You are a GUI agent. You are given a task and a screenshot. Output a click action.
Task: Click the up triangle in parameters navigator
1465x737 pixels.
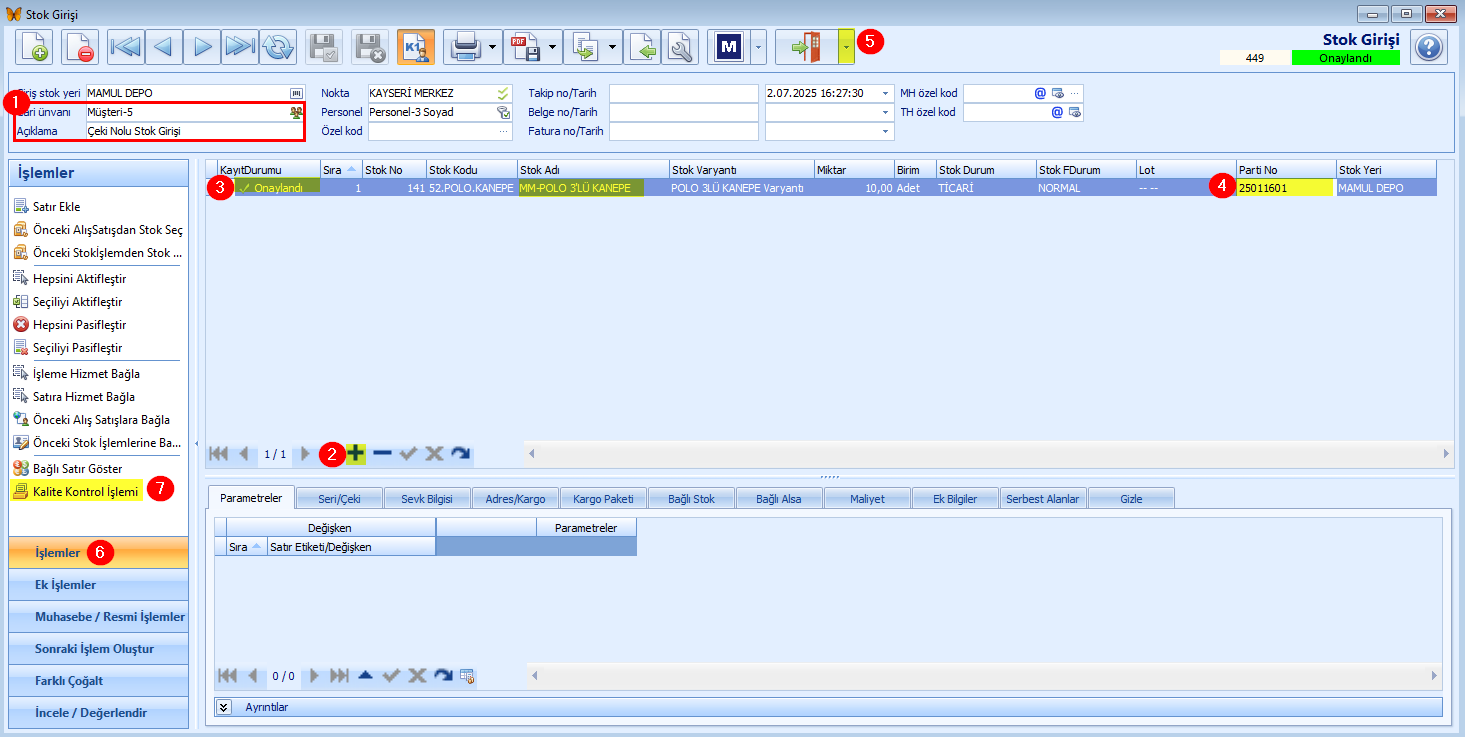[365, 676]
